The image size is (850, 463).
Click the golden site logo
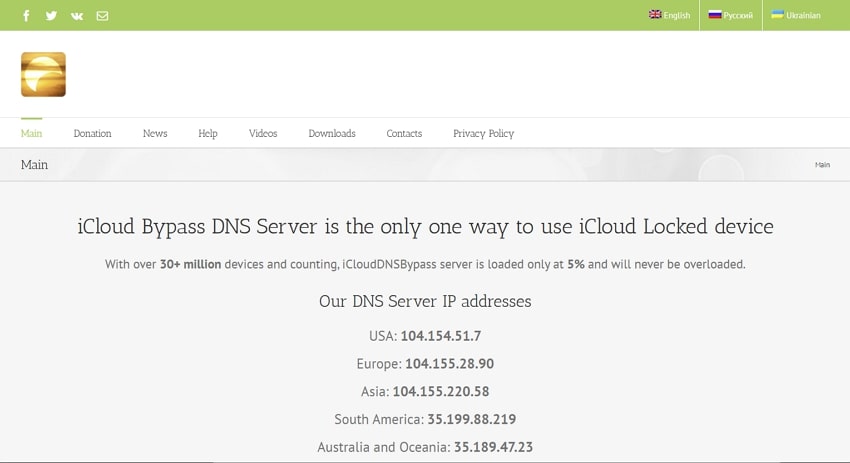click(x=43, y=74)
